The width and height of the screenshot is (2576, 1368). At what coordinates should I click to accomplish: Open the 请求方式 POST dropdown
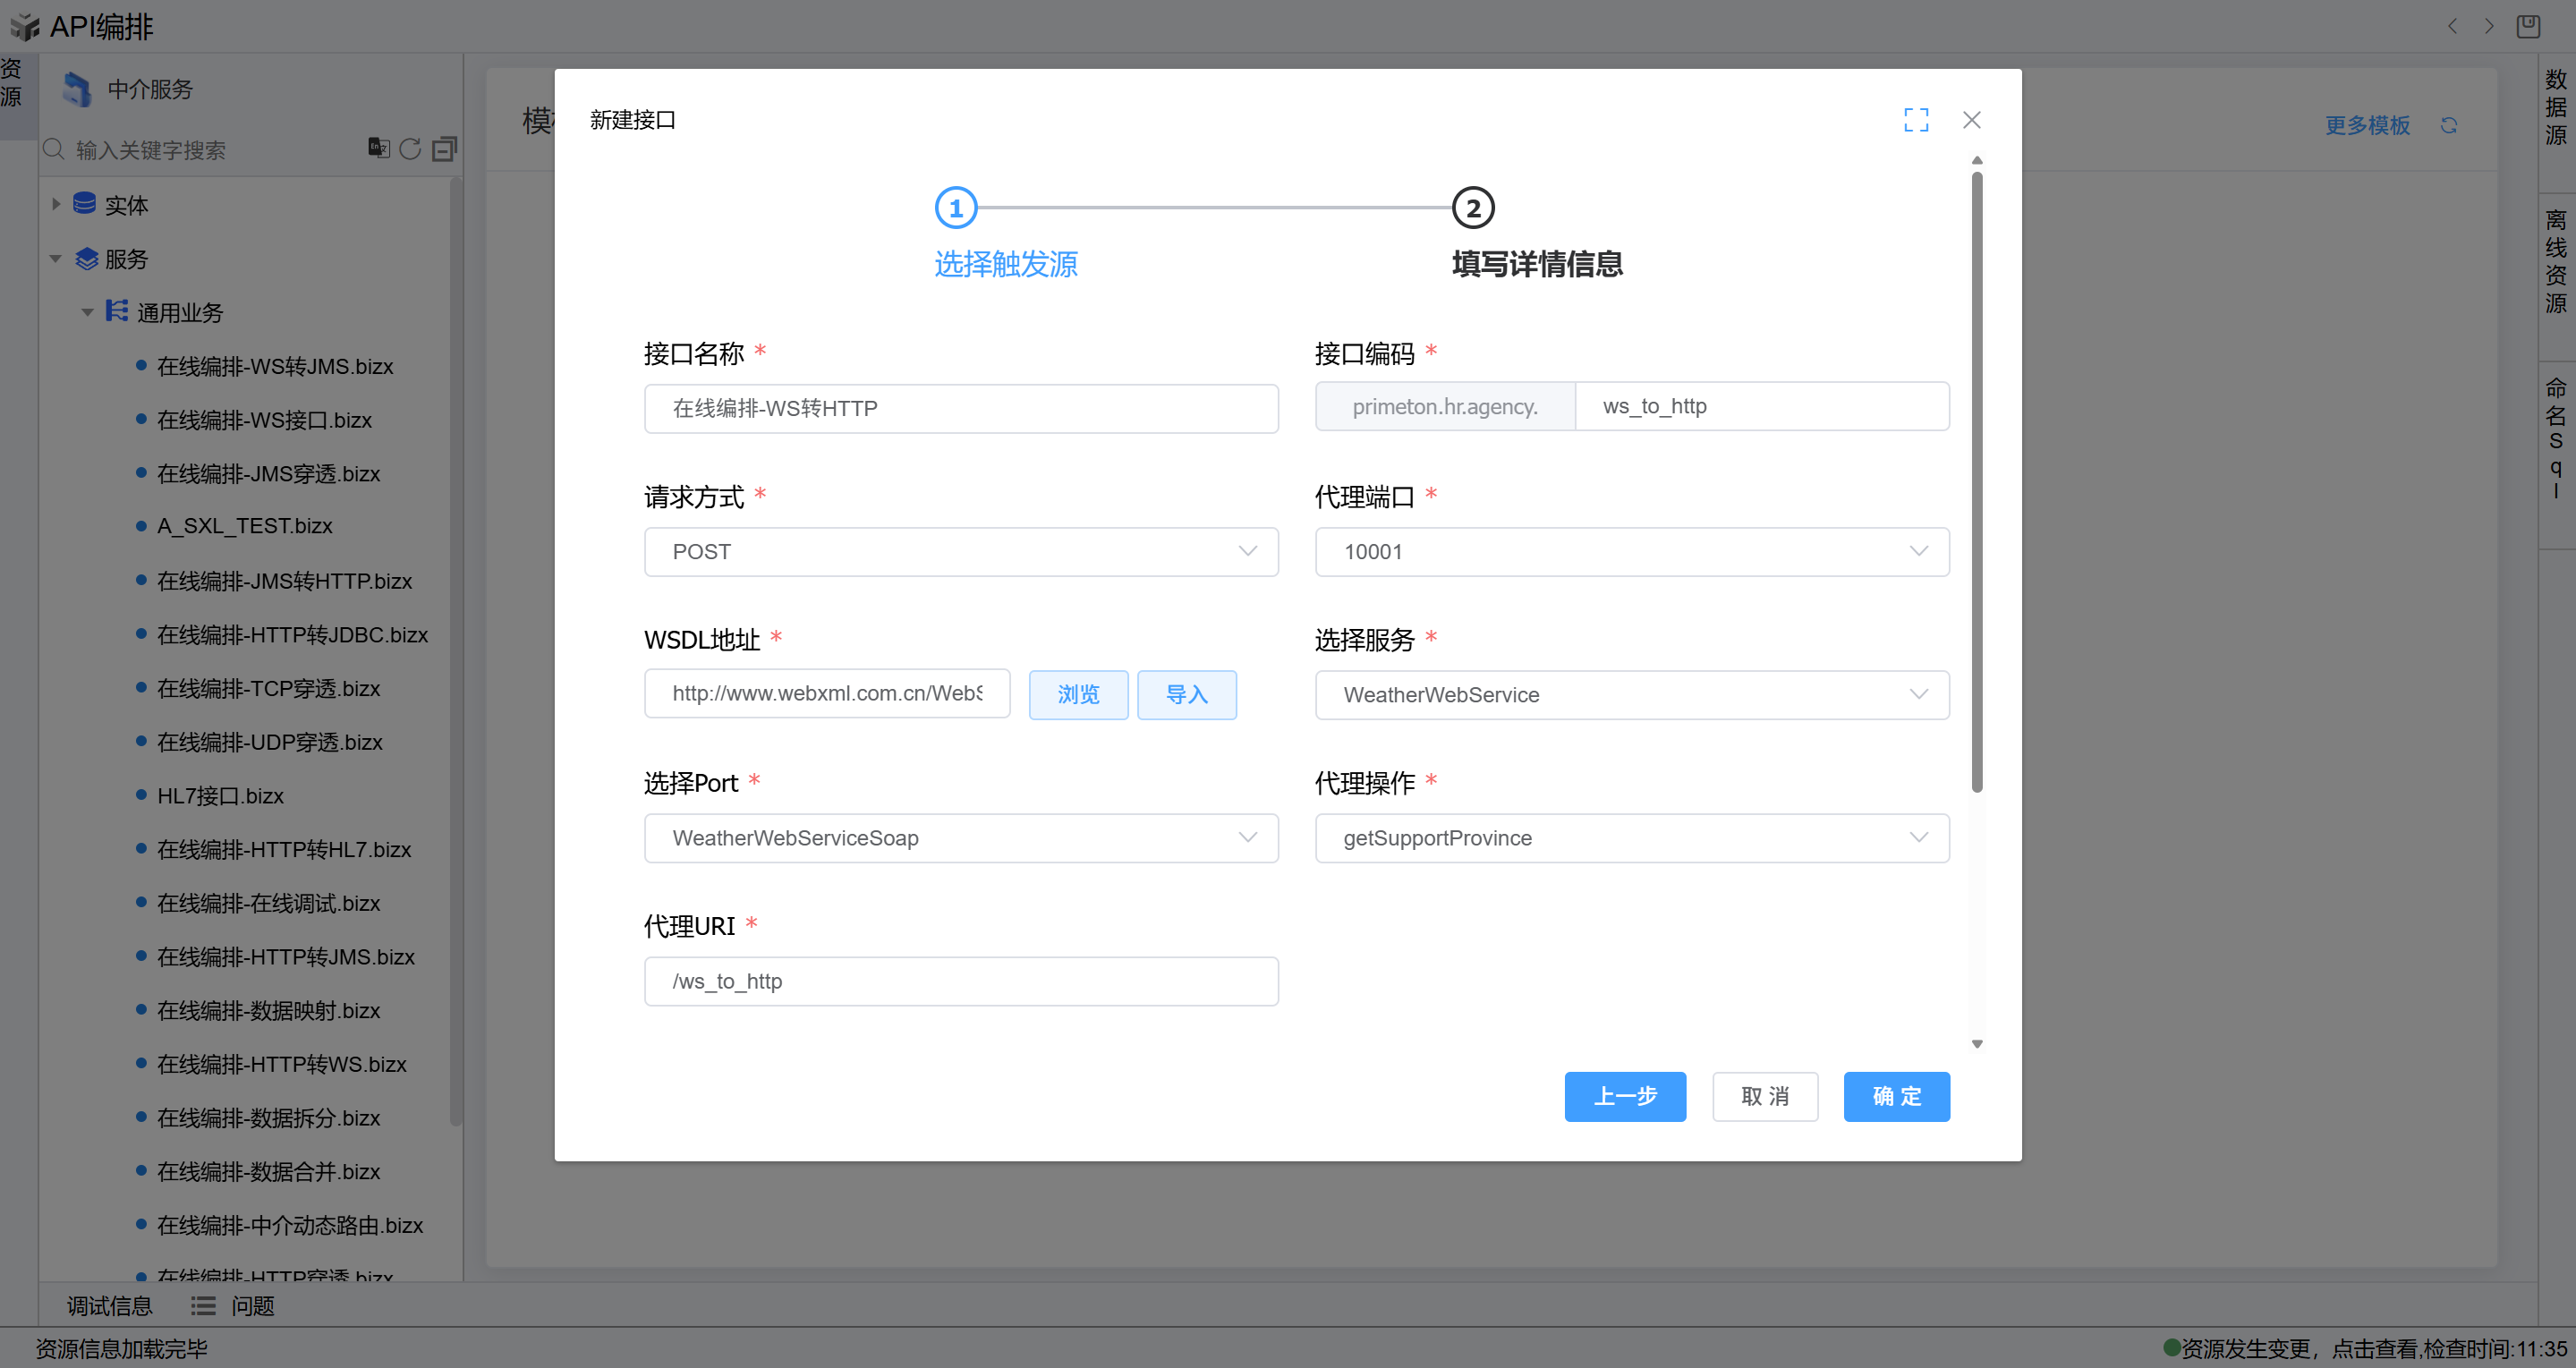[x=960, y=552]
